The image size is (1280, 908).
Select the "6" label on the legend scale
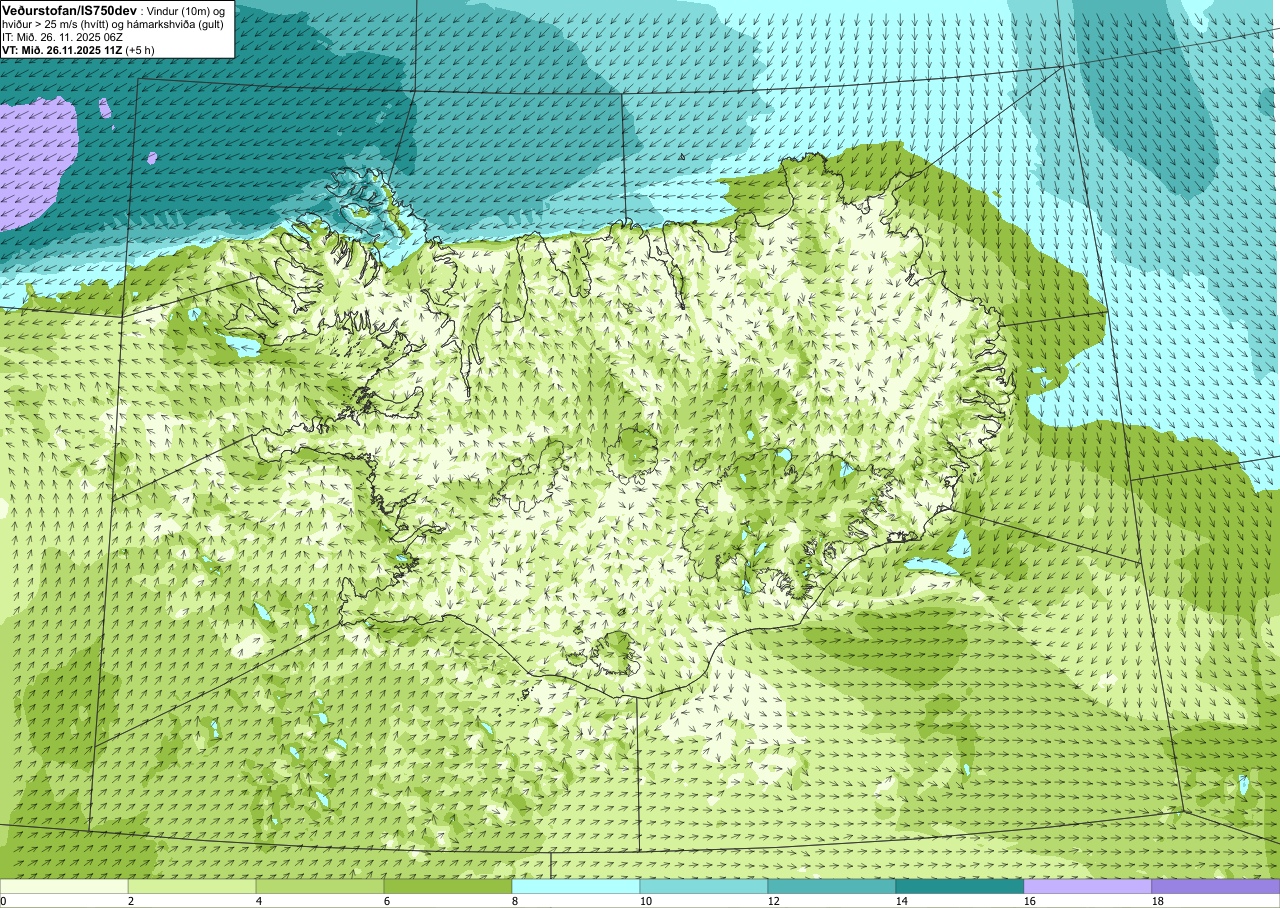click(387, 901)
